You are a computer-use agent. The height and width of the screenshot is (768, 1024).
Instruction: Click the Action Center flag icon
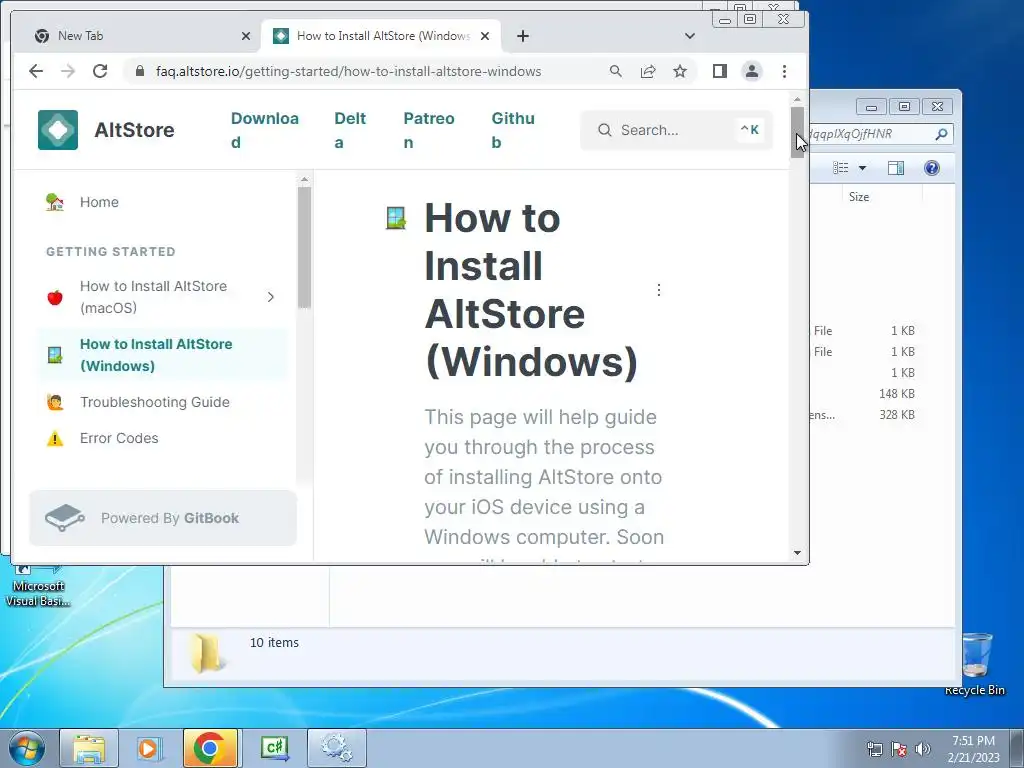(x=899, y=749)
